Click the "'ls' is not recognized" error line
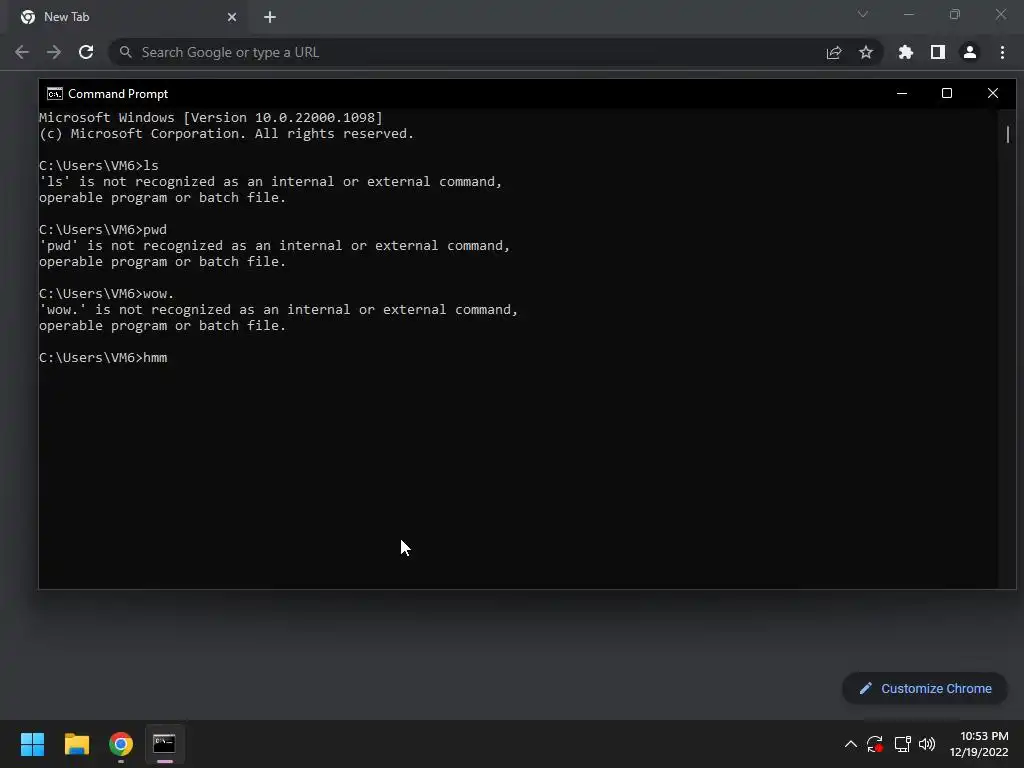Viewport: 1024px width, 768px height. (270, 182)
